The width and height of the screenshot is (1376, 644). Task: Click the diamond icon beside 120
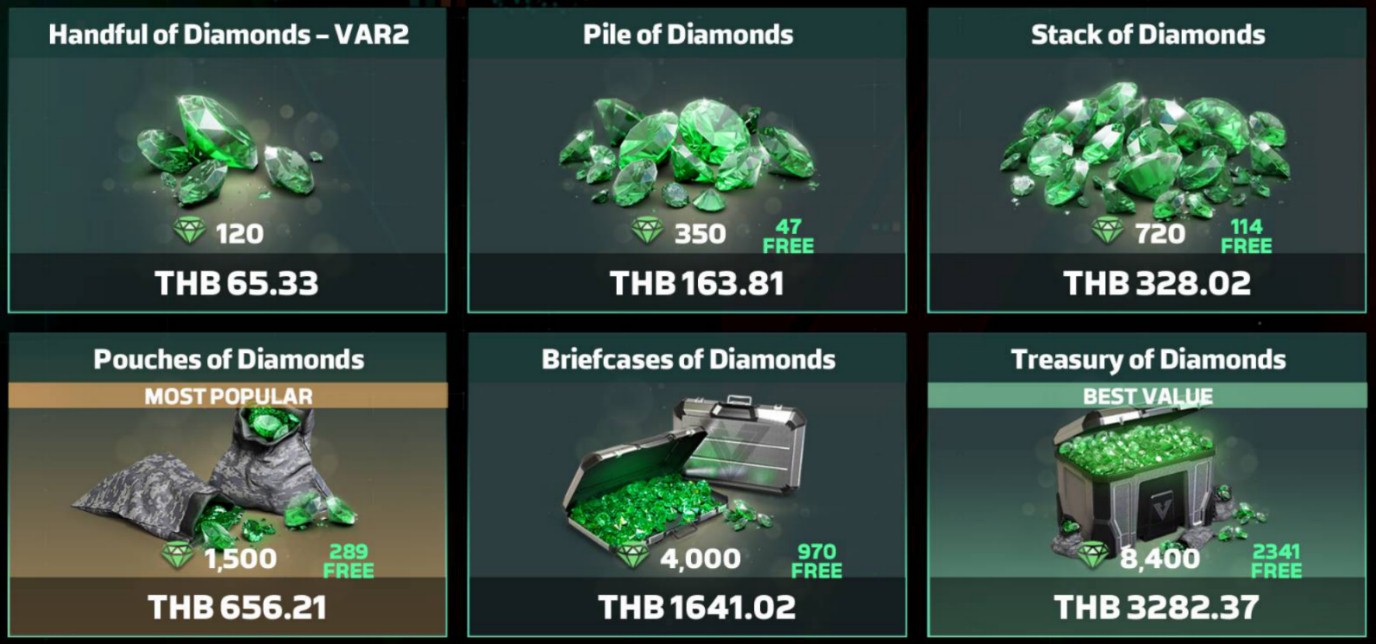pyautogui.click(x=189, y=233)
